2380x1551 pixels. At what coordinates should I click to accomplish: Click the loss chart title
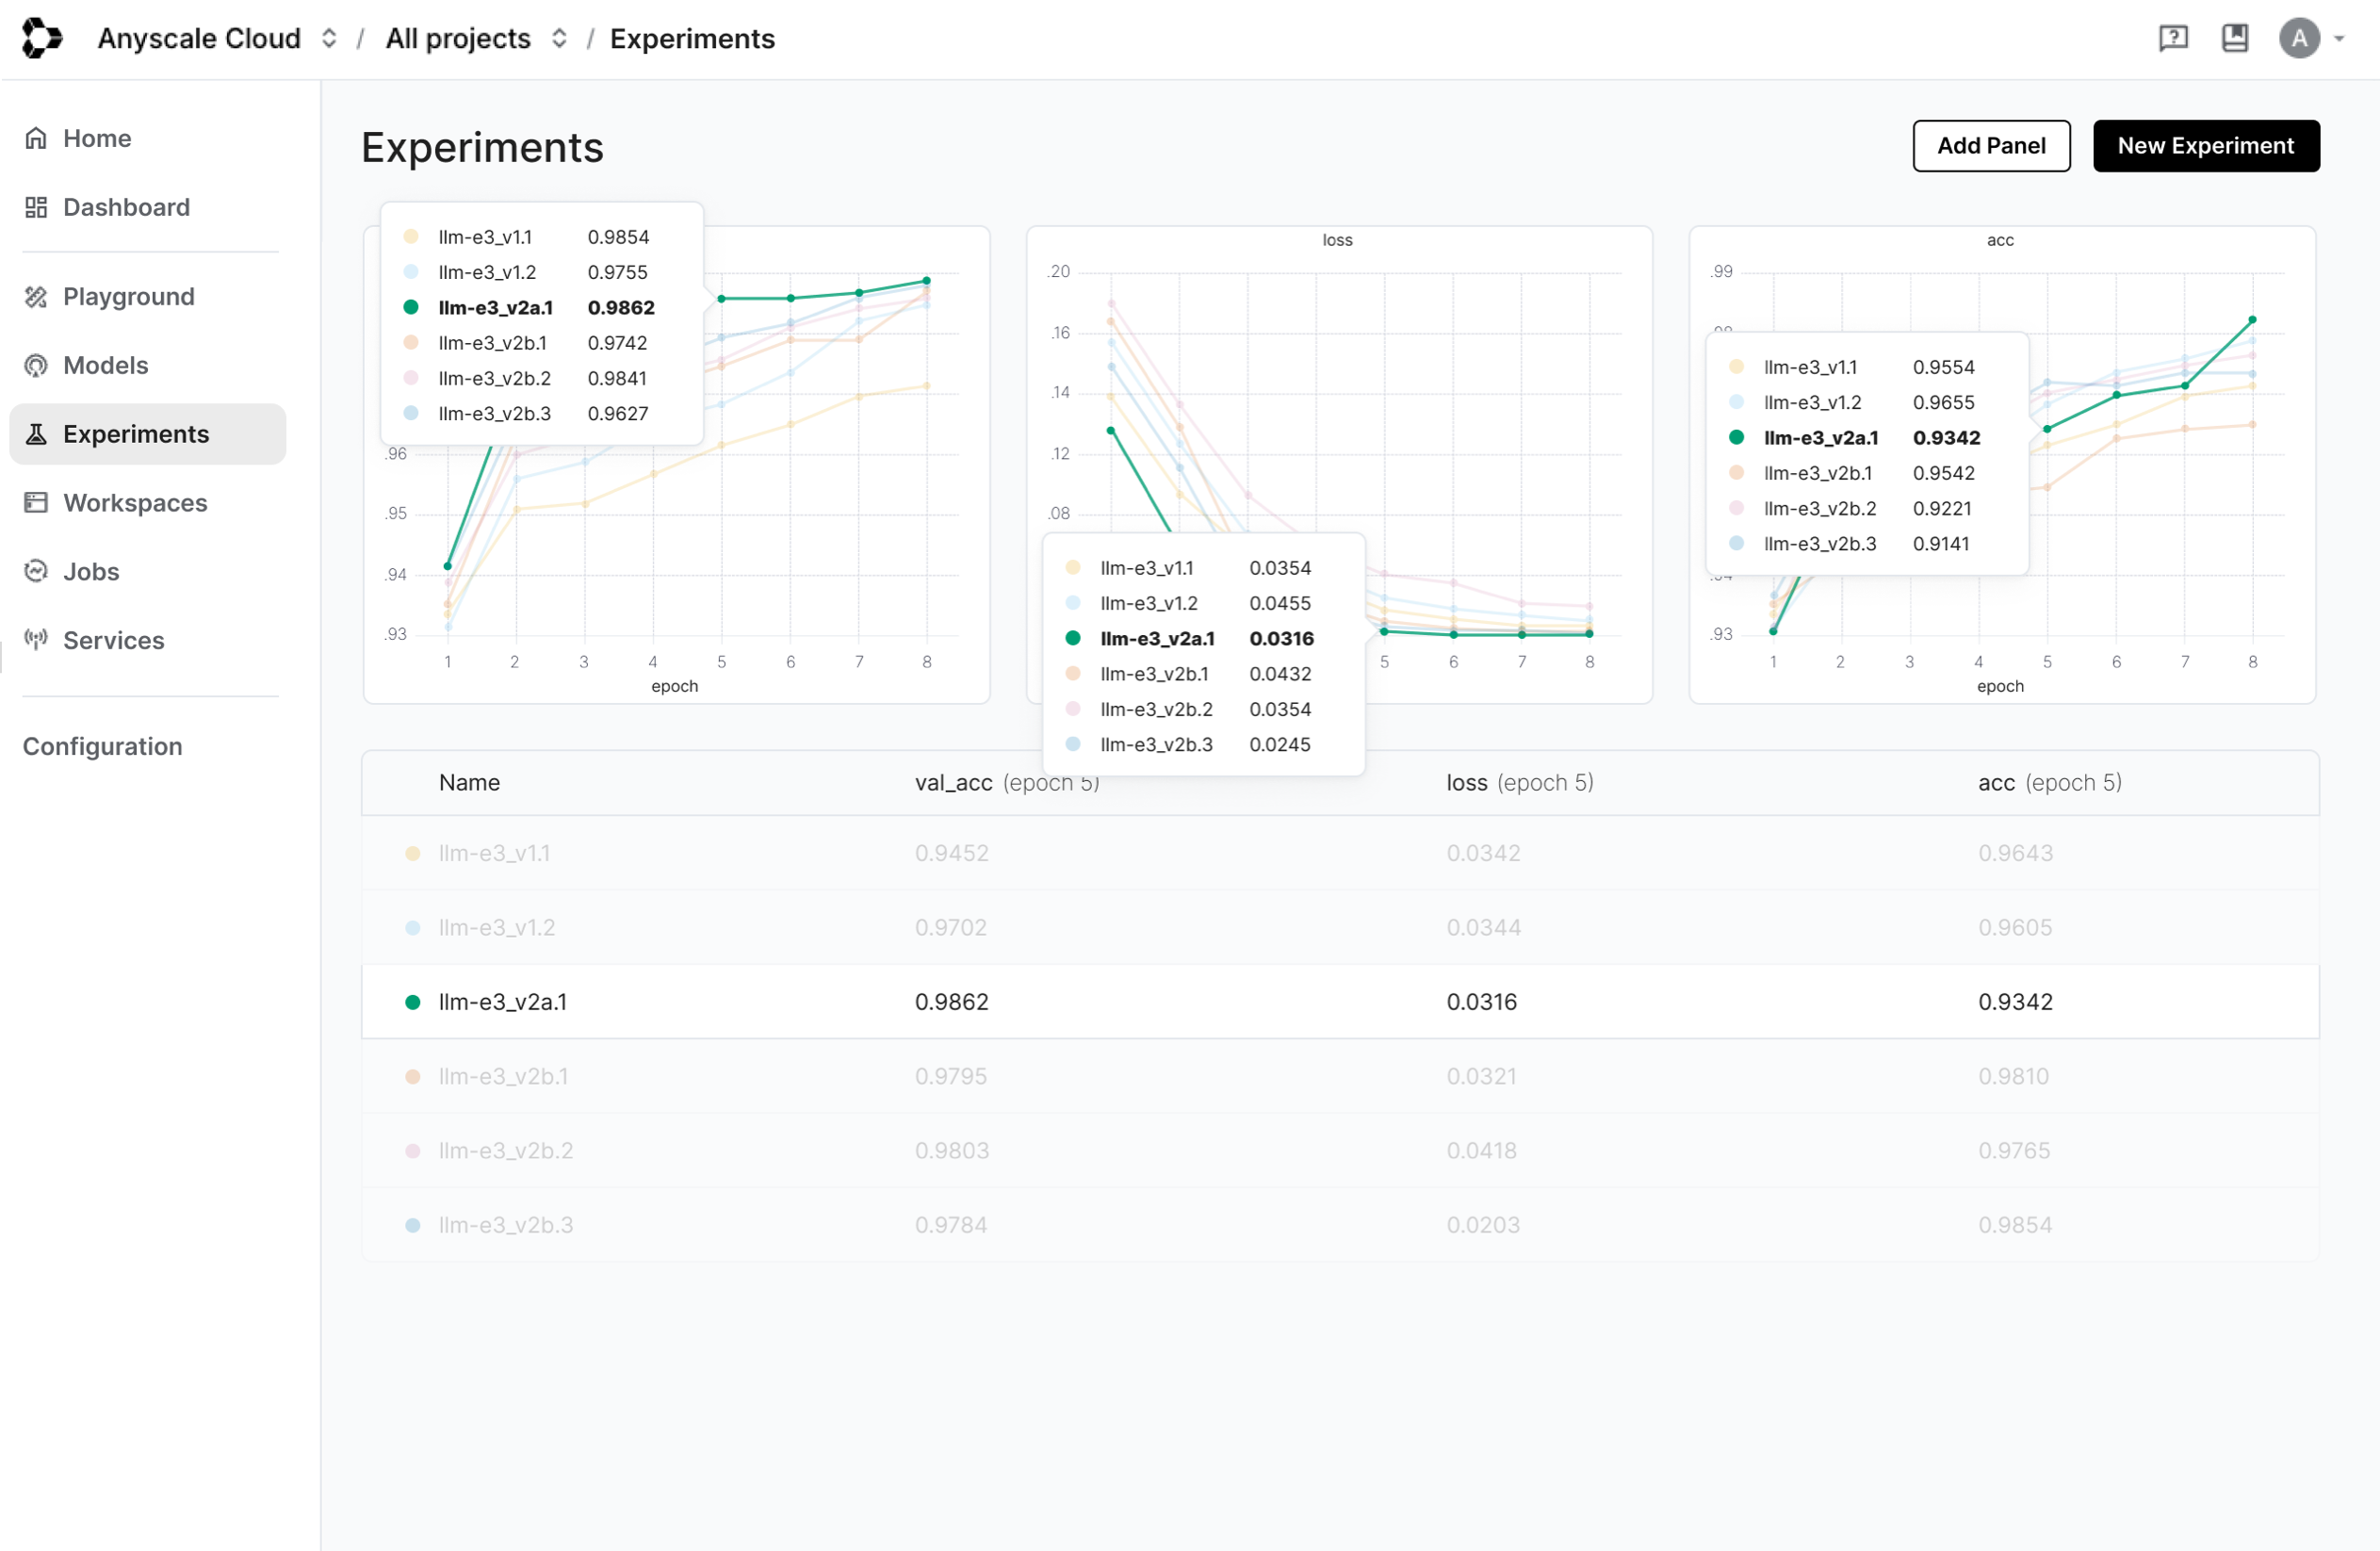[x=1337, y=240]
